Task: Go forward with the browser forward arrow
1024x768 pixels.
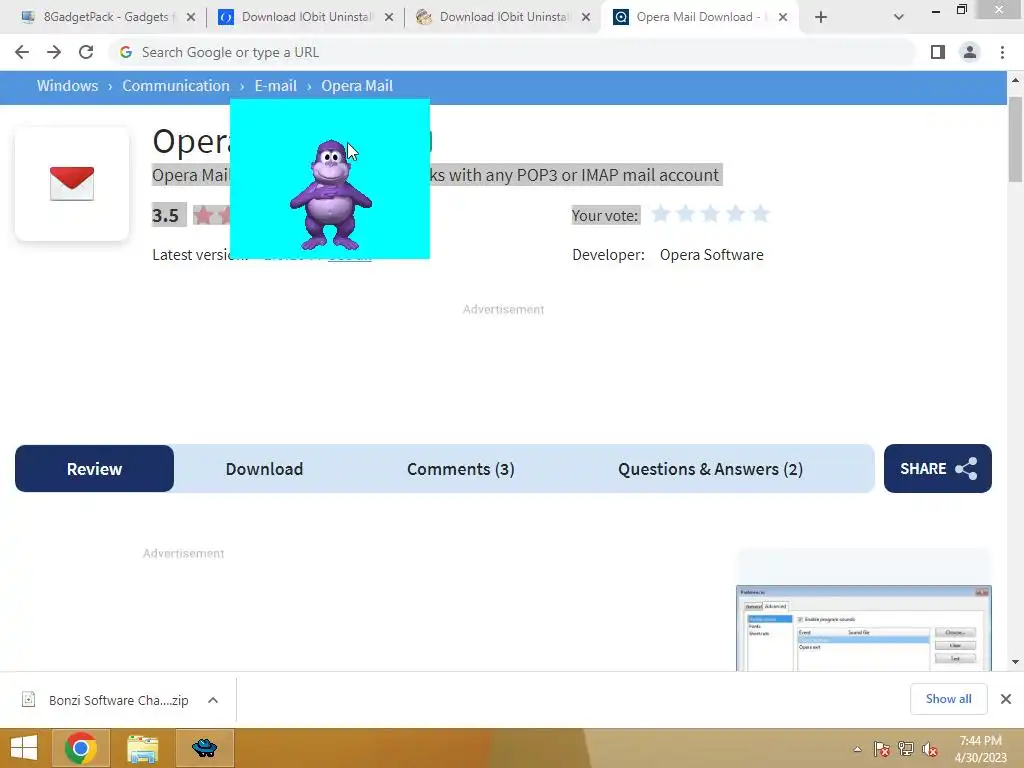Action: click(54, 52)
